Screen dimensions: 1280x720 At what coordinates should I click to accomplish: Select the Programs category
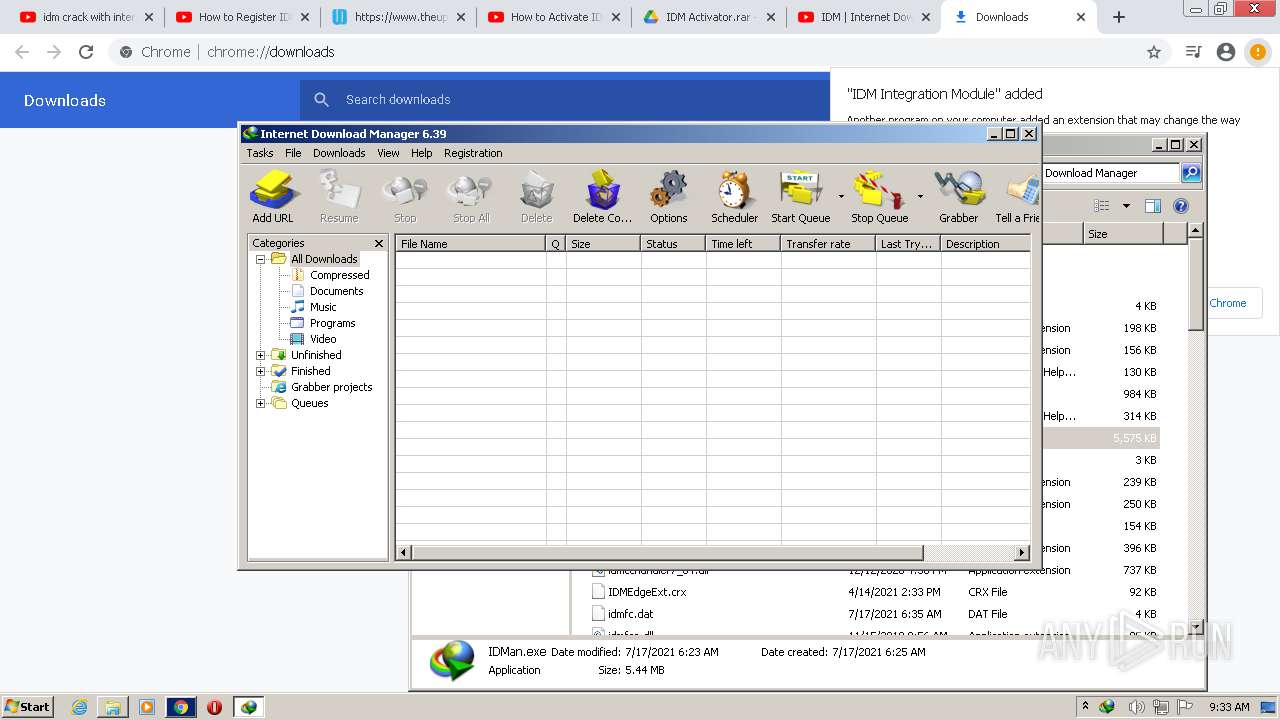[332, 323]
